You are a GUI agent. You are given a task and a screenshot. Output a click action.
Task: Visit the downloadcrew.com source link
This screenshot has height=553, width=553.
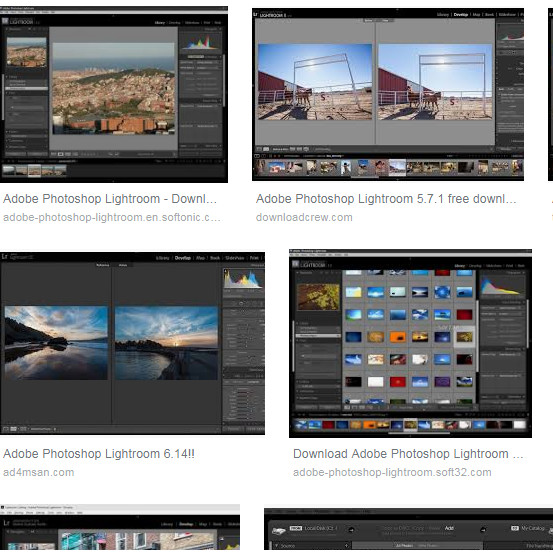point(304,217)
